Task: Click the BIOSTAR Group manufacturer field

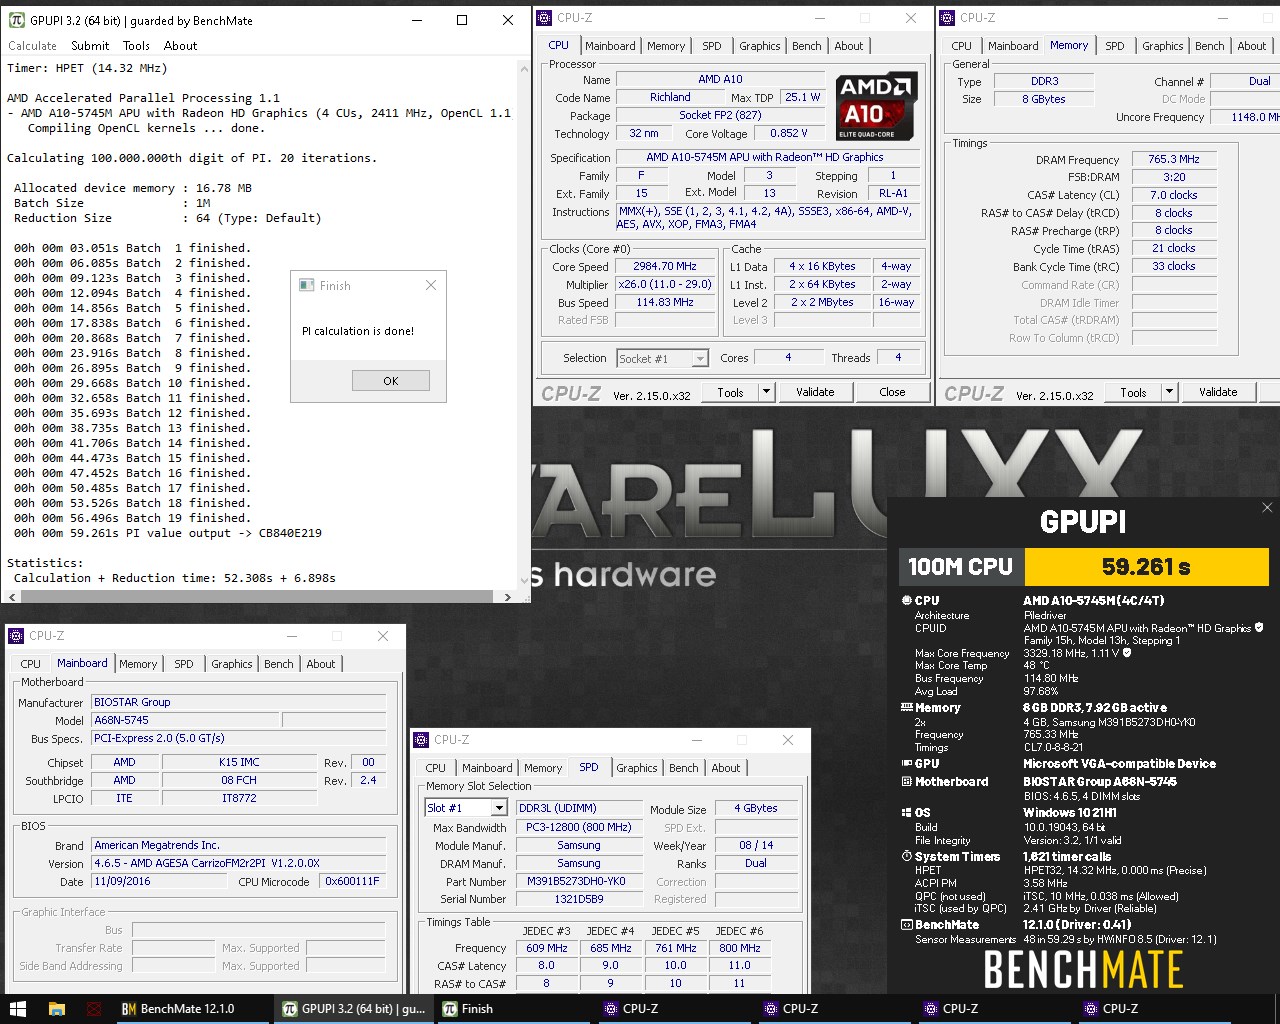Action: 239,702
